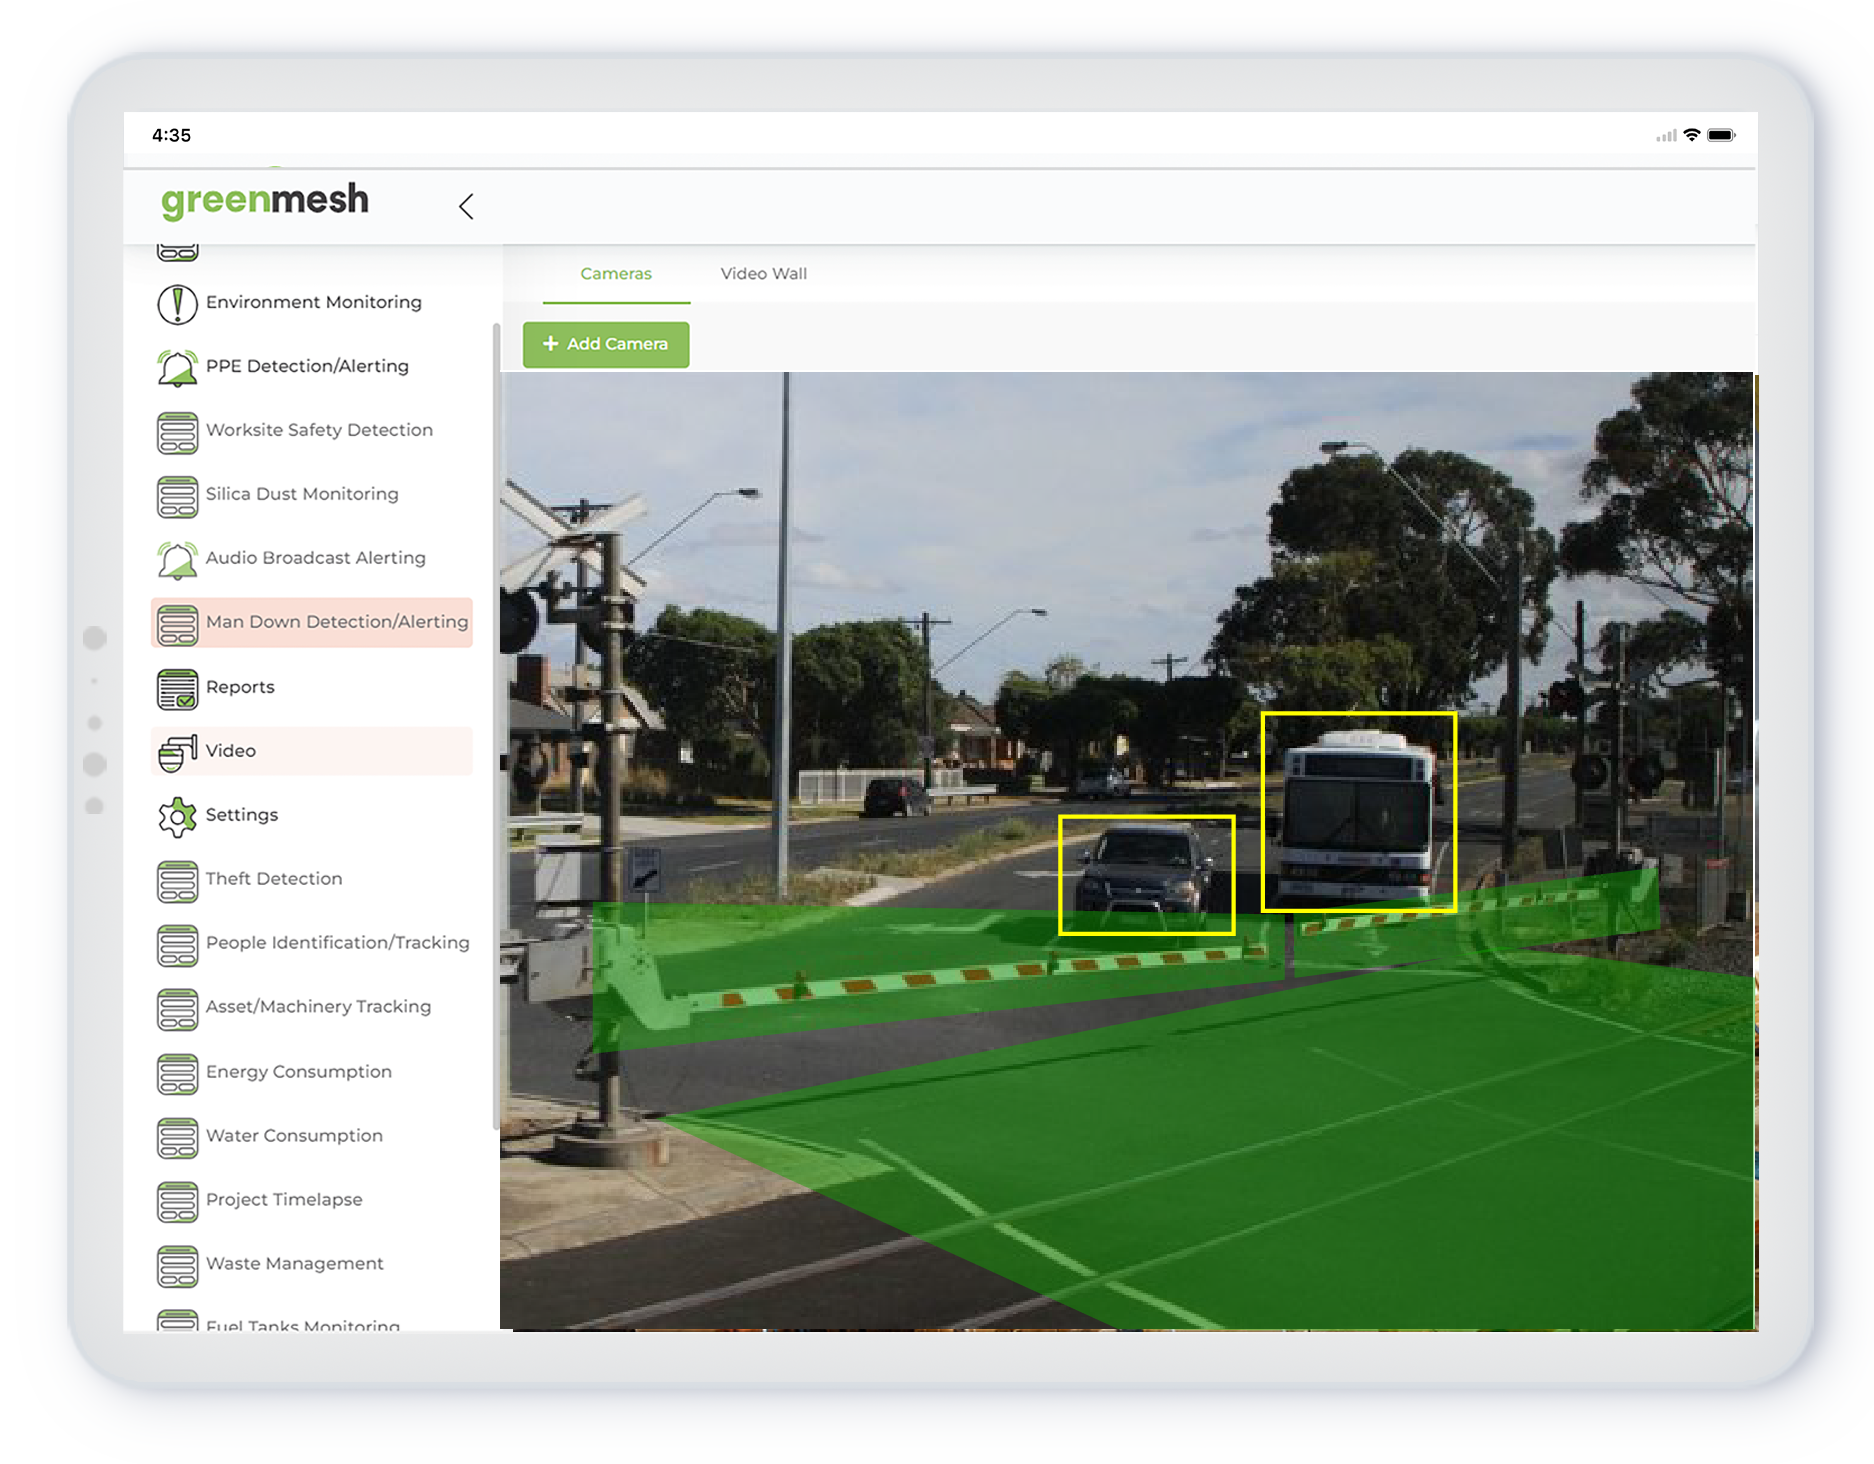Open Asset/Machinery Tracking section
This screenshot has height=1464, width=1874.
pyautogui.click(x=318, y=1007)
